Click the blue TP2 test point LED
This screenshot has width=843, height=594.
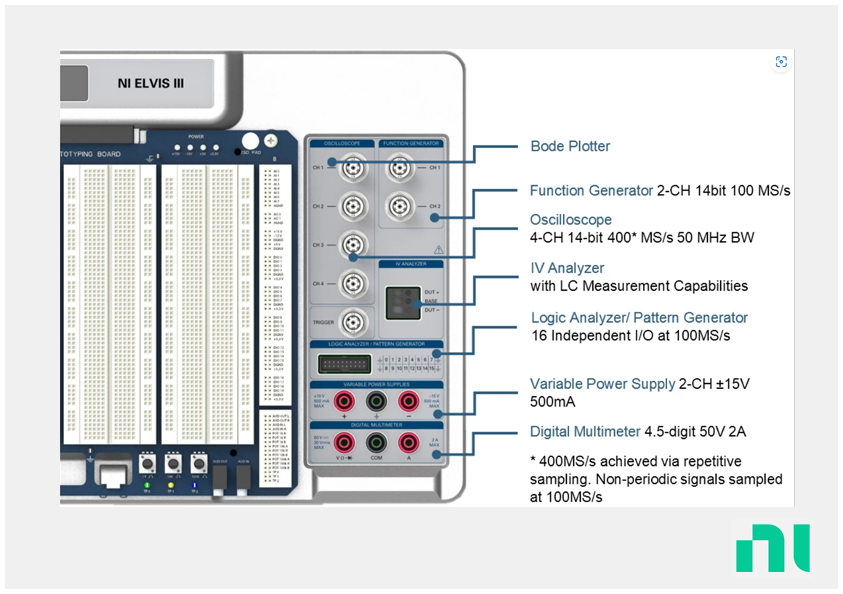pos(195,485)
